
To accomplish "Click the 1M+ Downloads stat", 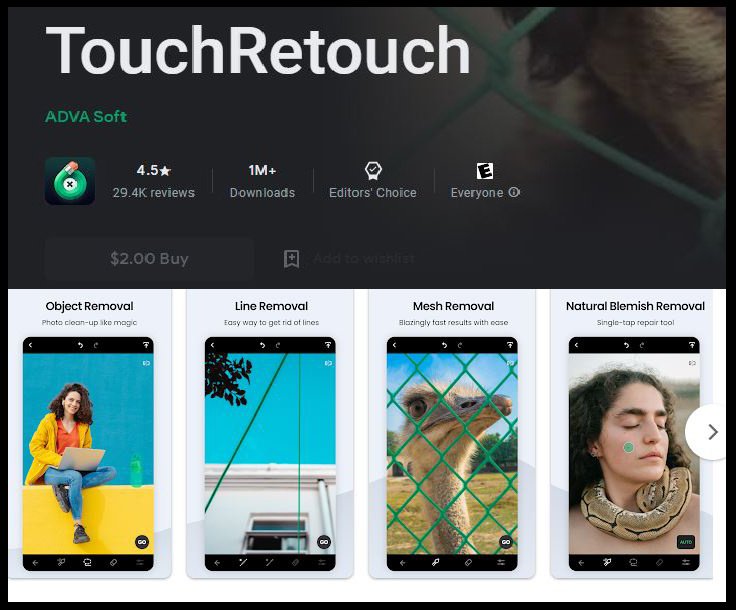I will pyautogui.click(x=262, y=181).
